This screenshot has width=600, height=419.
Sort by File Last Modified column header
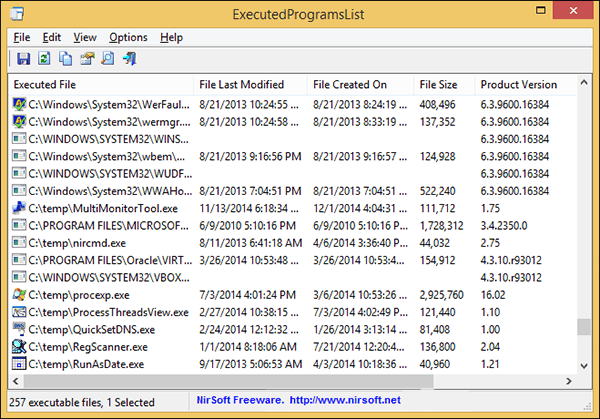[x=250, y=85]
